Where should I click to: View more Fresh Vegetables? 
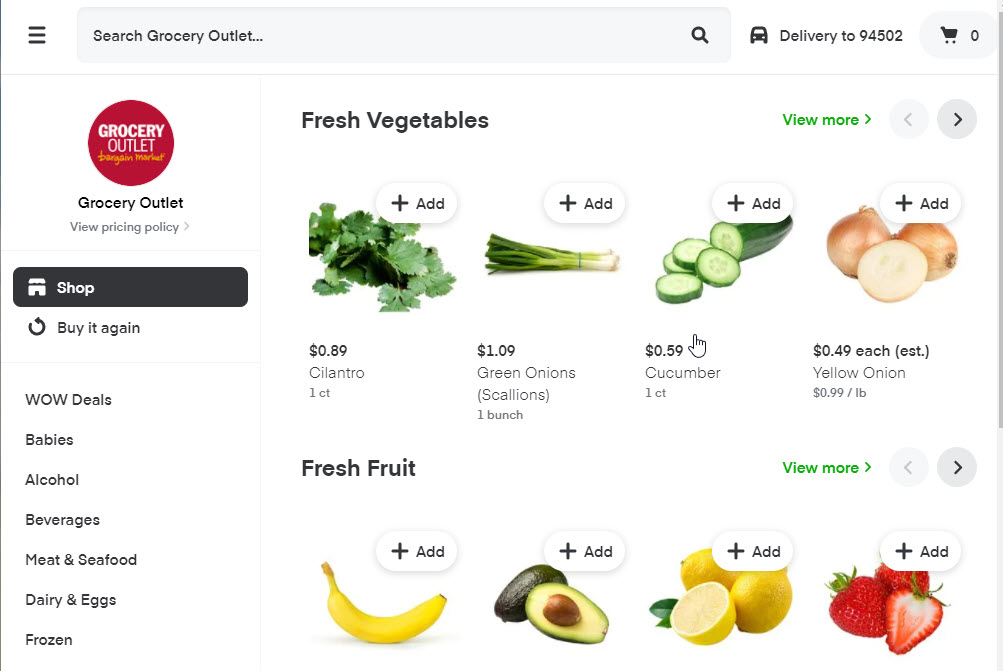coord(826,120)
